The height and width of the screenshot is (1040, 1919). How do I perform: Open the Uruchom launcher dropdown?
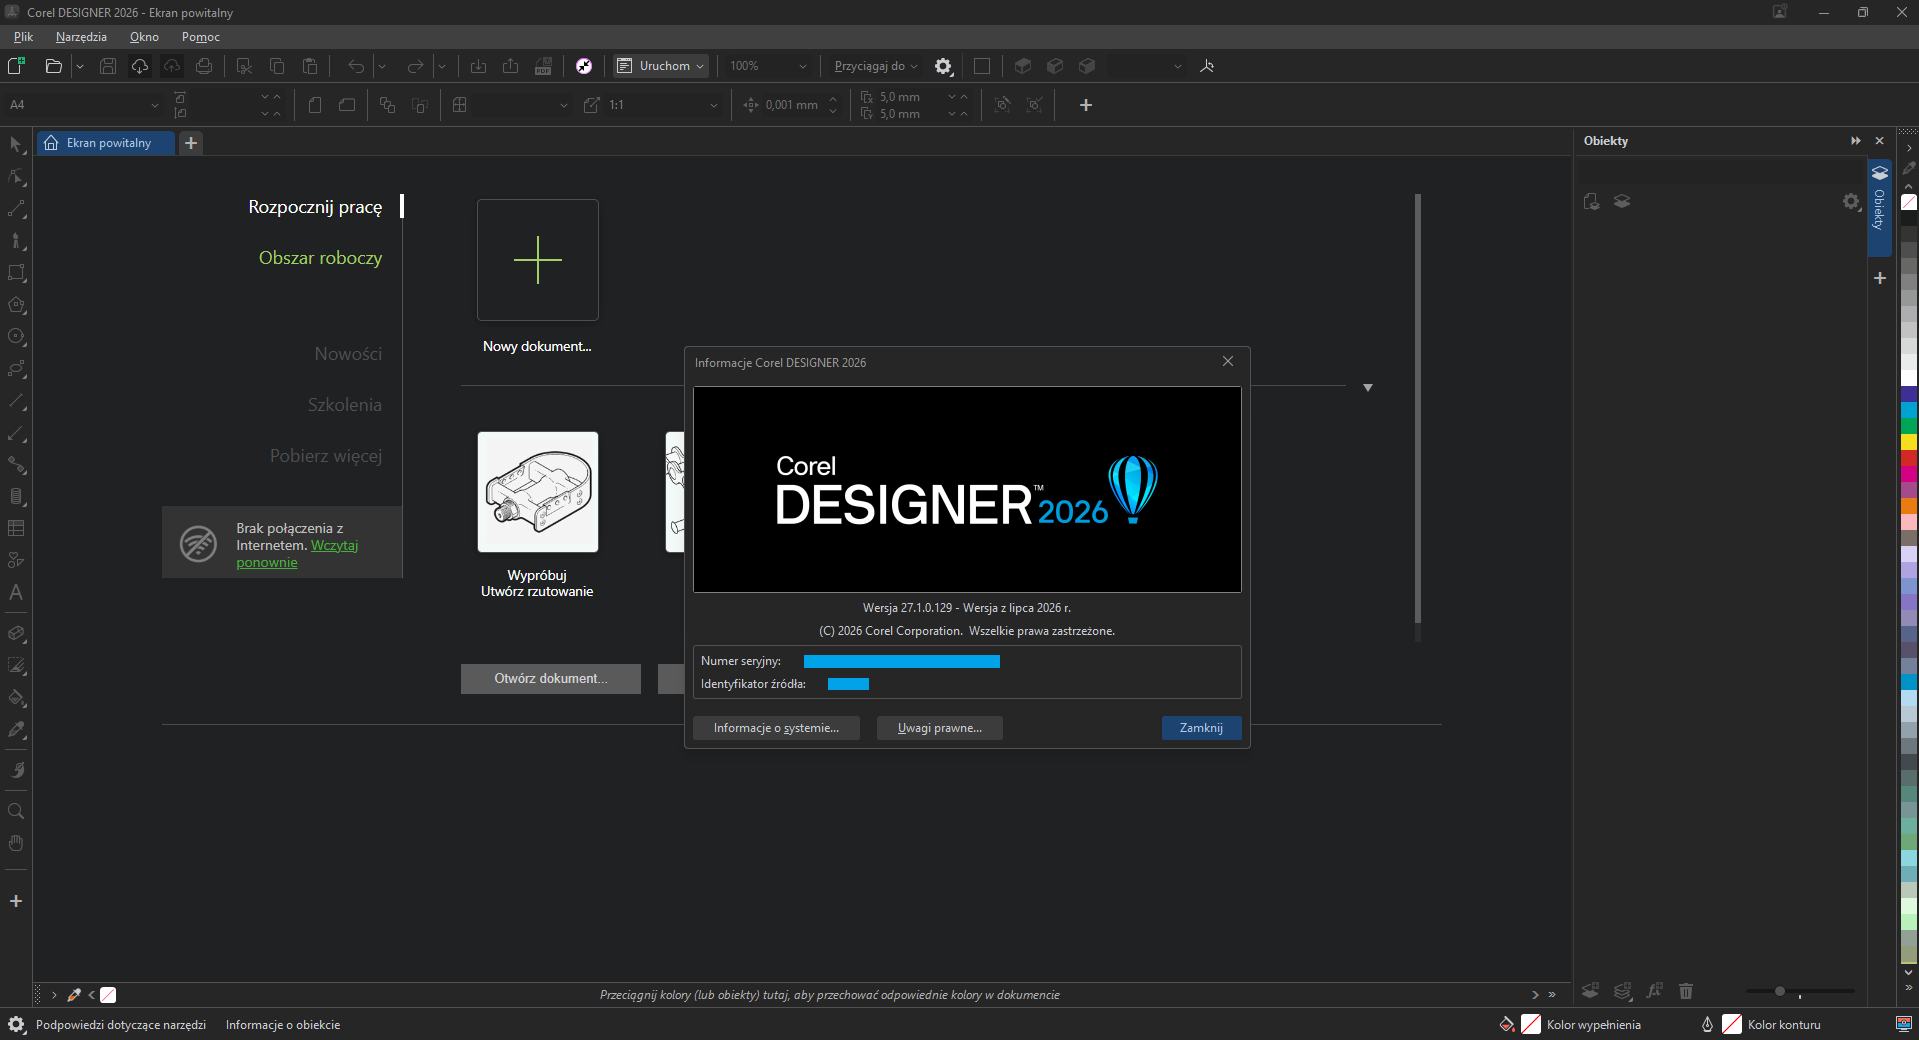click(661, 66)
